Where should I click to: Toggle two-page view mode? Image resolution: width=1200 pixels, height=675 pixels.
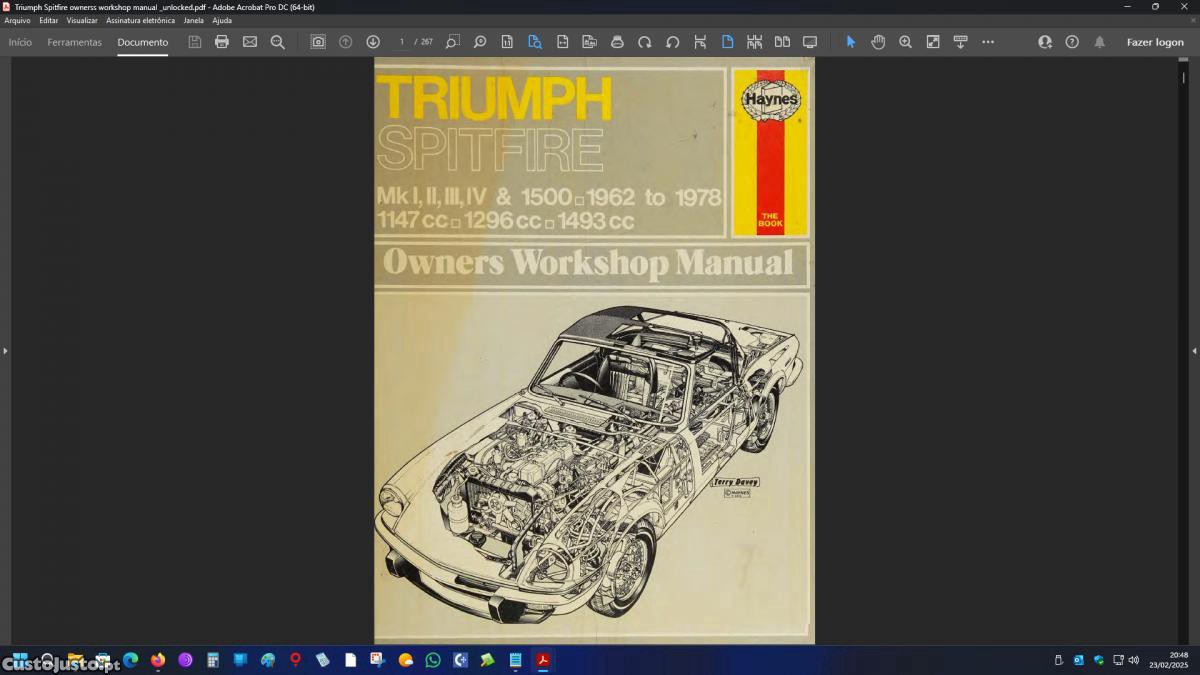pyautogui.click(x=782, y=42)
